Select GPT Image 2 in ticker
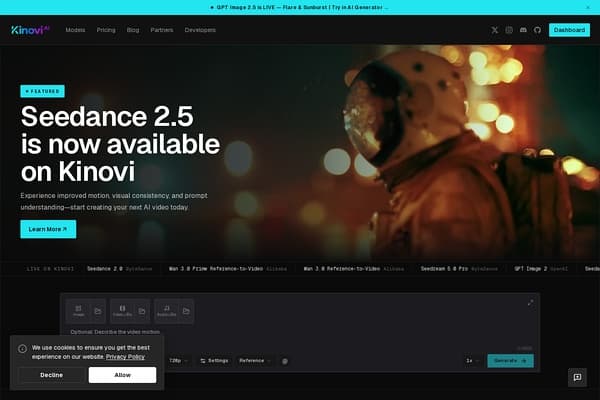Viewport: 600px width, 400px height. click(x=541, y=269)
